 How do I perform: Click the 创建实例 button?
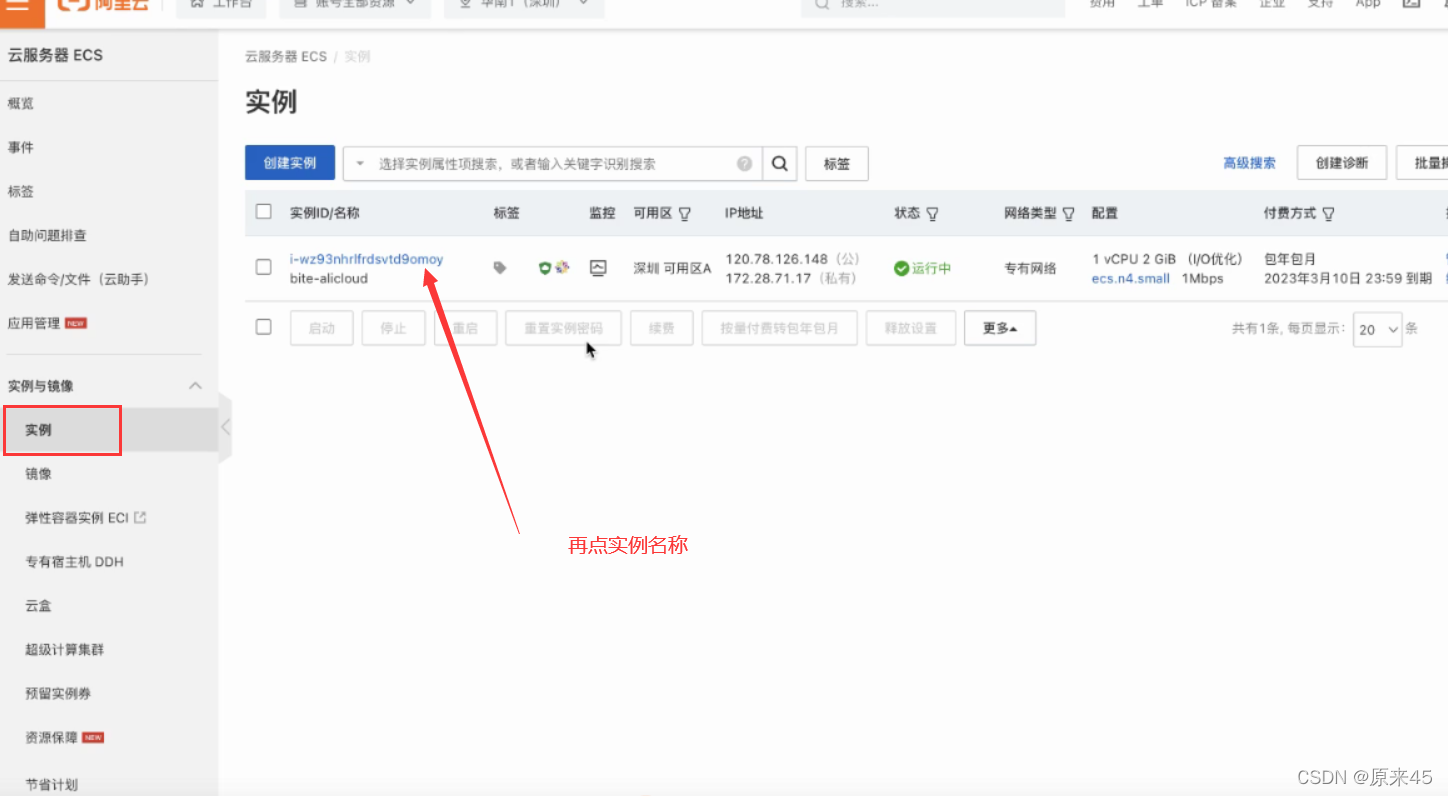(290, 163)
